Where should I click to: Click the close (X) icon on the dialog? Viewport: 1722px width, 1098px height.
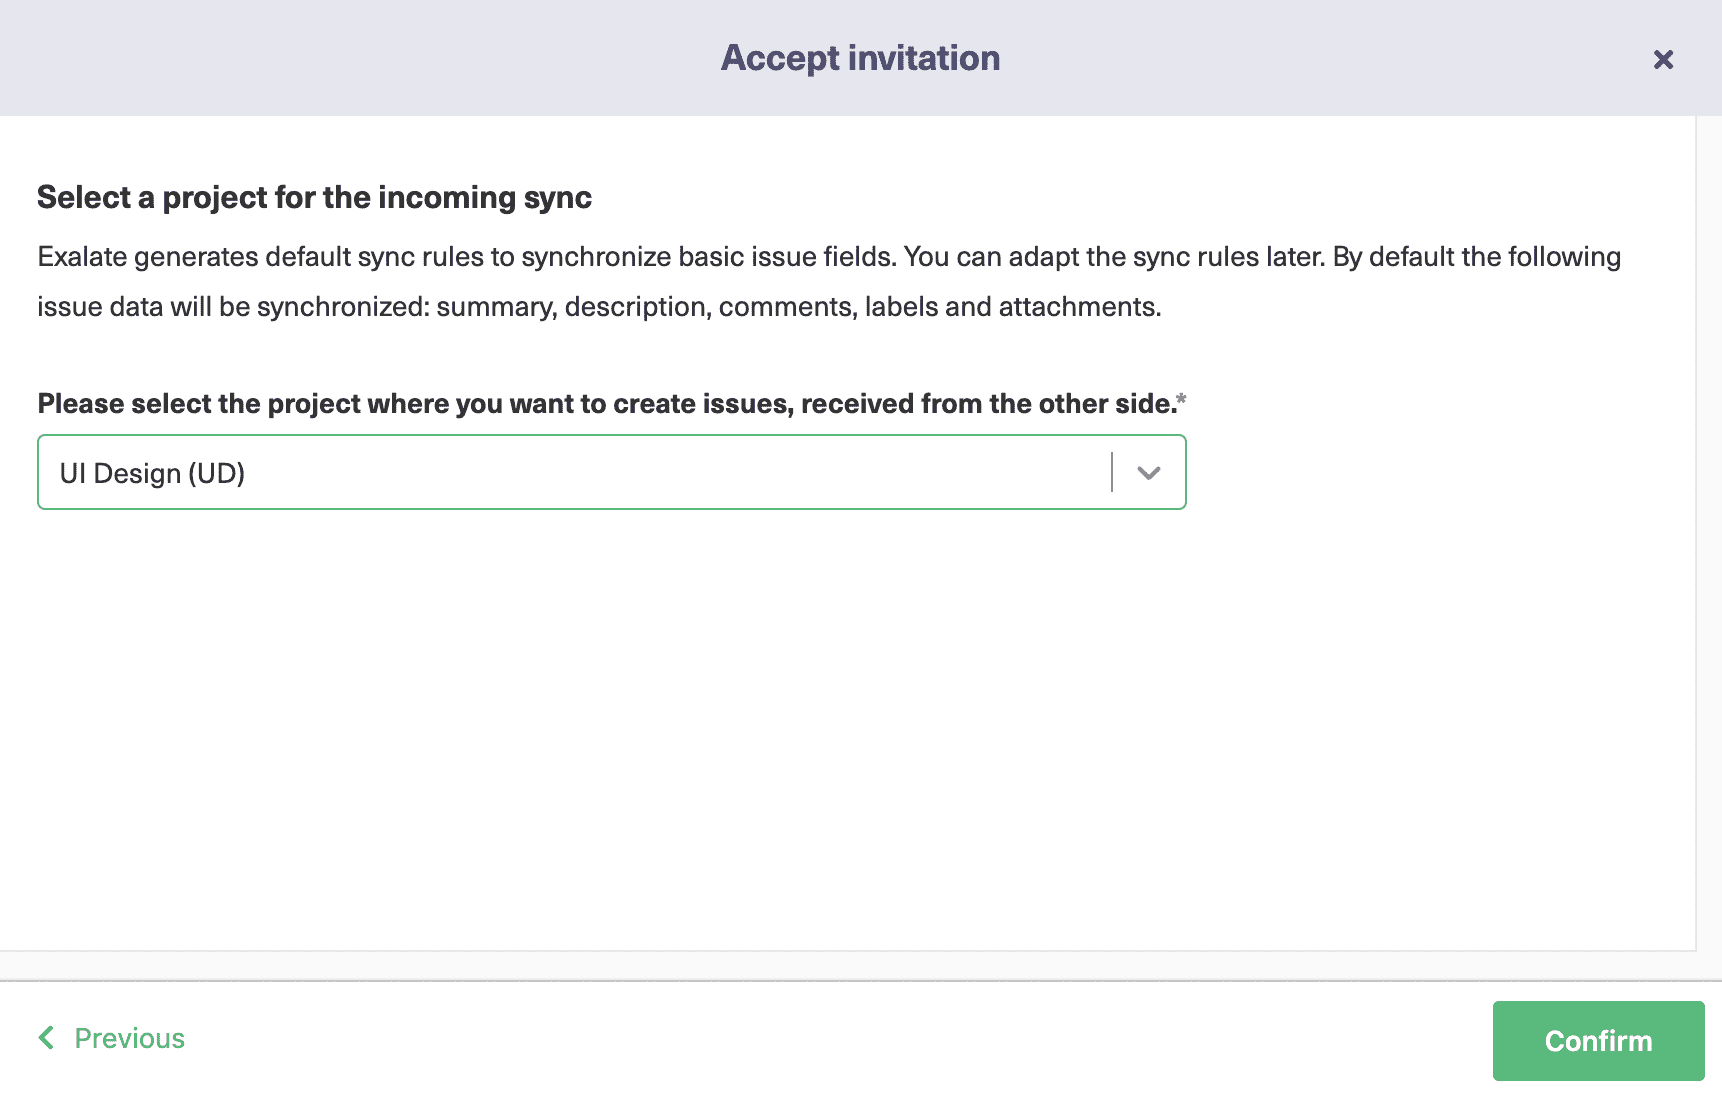click(1663, 59)
